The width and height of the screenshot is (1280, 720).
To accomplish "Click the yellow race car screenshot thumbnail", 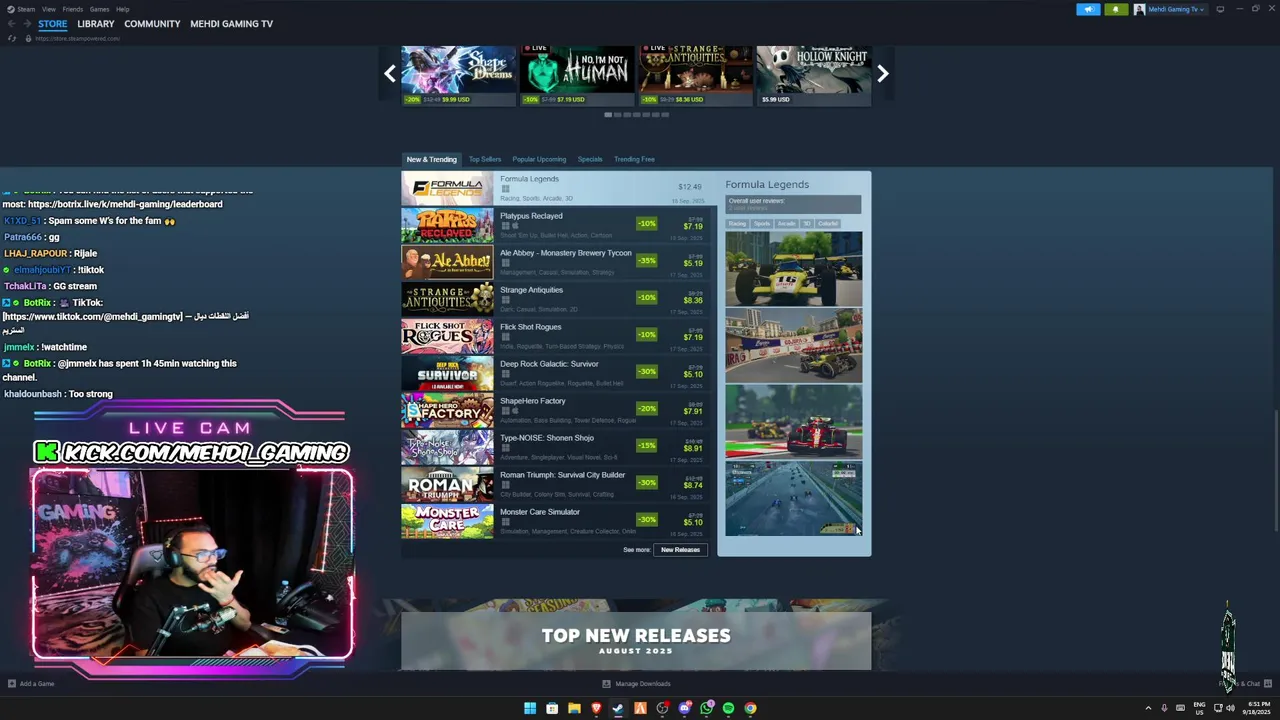I will pos(793,269).
